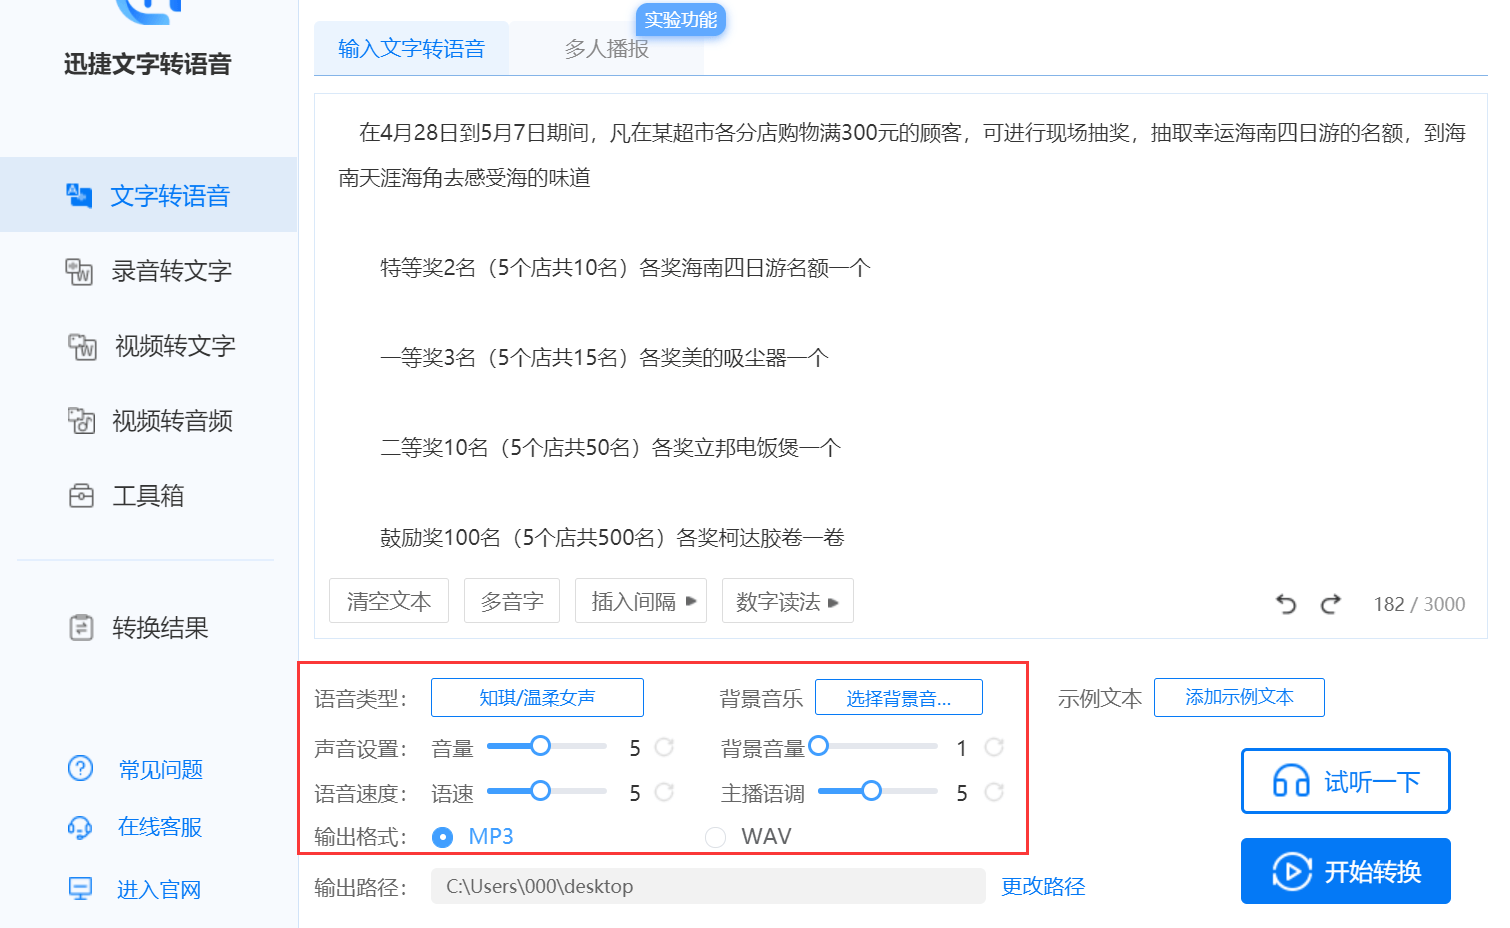Viewport: 1510px width, 928px height.
Task: Click the line 鼓励奖100名 text
Action: pos(612,538)
